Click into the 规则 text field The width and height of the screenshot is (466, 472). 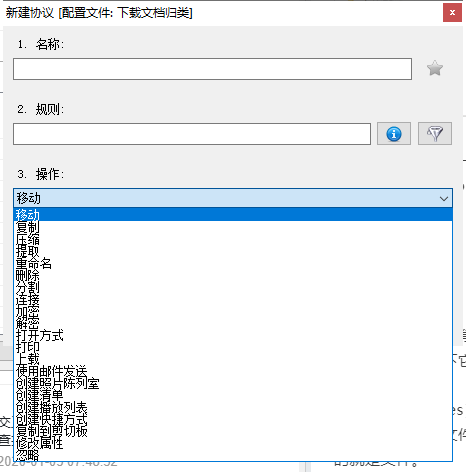pyautogui.click(x=192, y=134)
